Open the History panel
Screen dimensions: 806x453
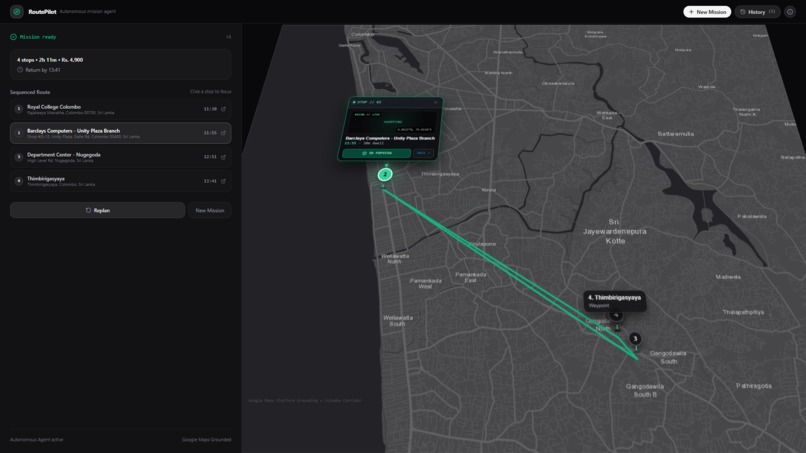(757, 12)
